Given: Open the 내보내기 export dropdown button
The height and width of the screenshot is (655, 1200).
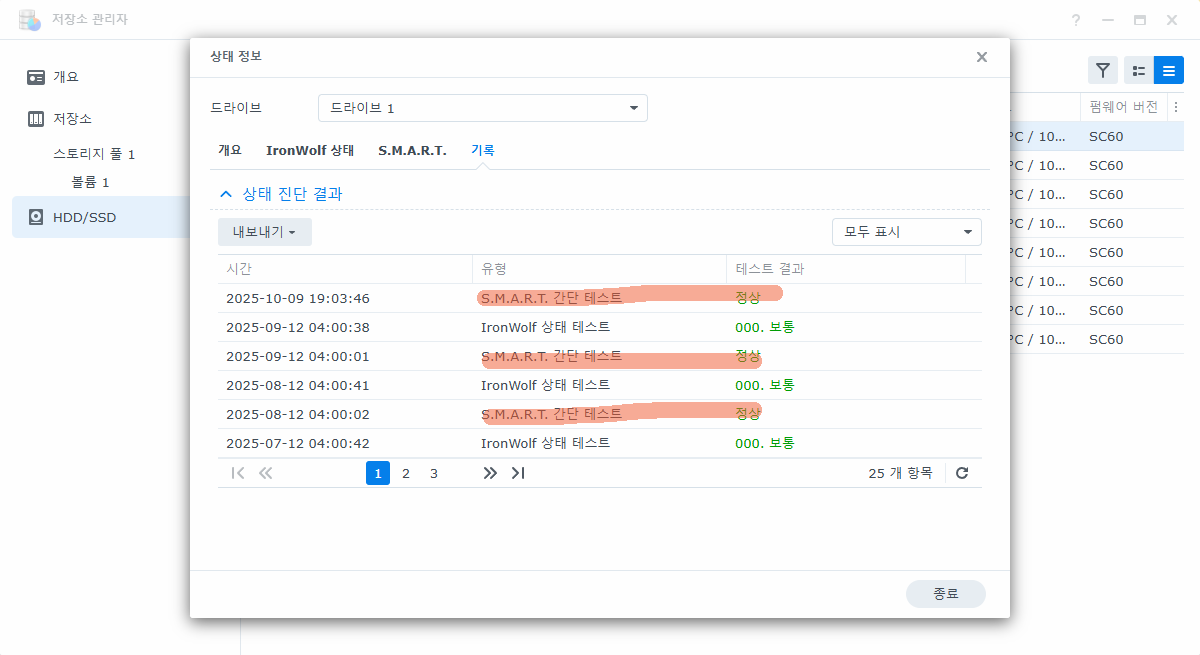Looking at the screenshot, I should [264, 232].
